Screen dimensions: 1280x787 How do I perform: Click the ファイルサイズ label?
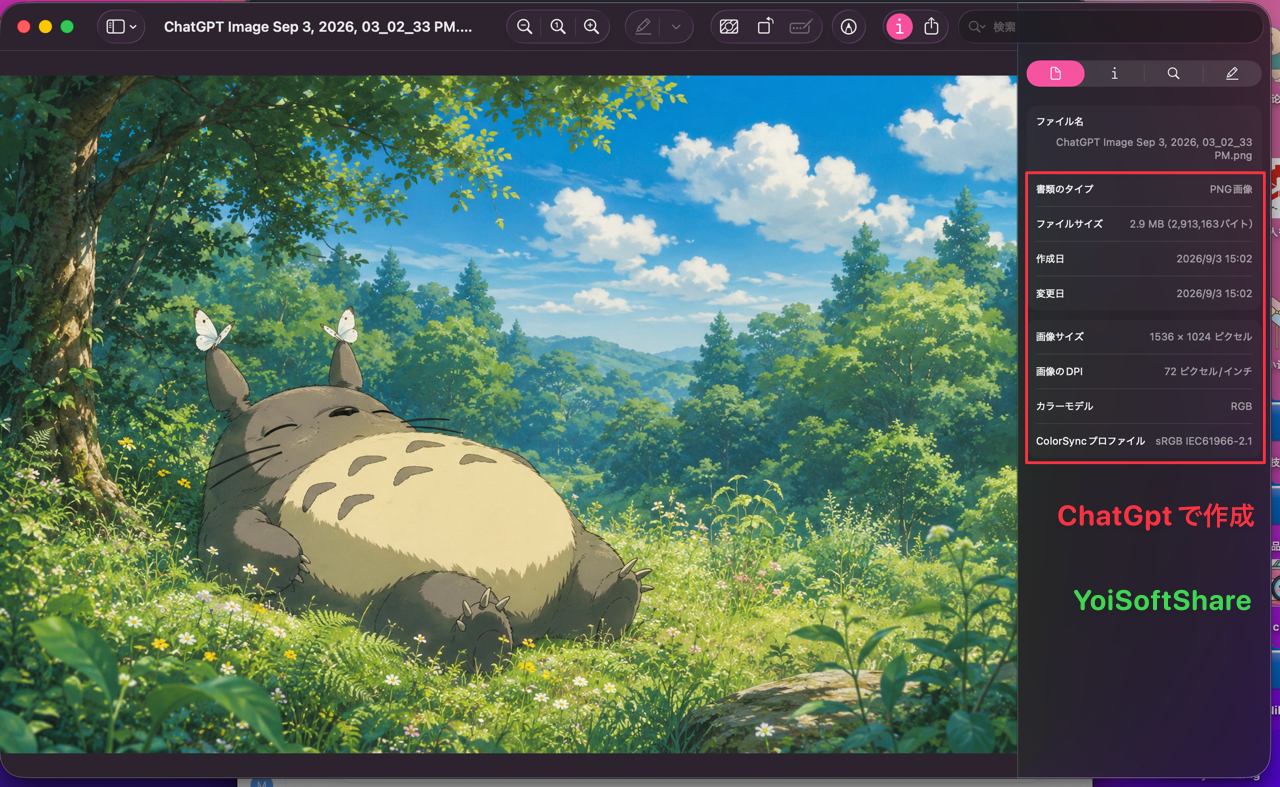click(1069, 224)
